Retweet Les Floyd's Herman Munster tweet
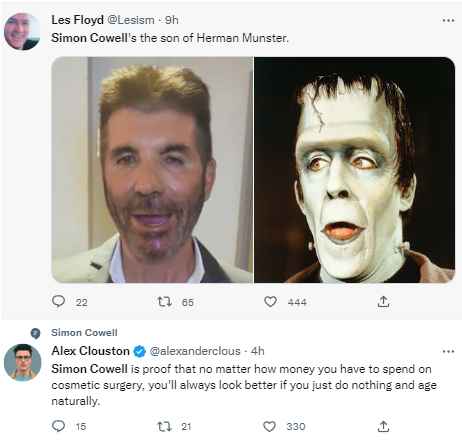The image size is (462, 443). tap(164, 302)
